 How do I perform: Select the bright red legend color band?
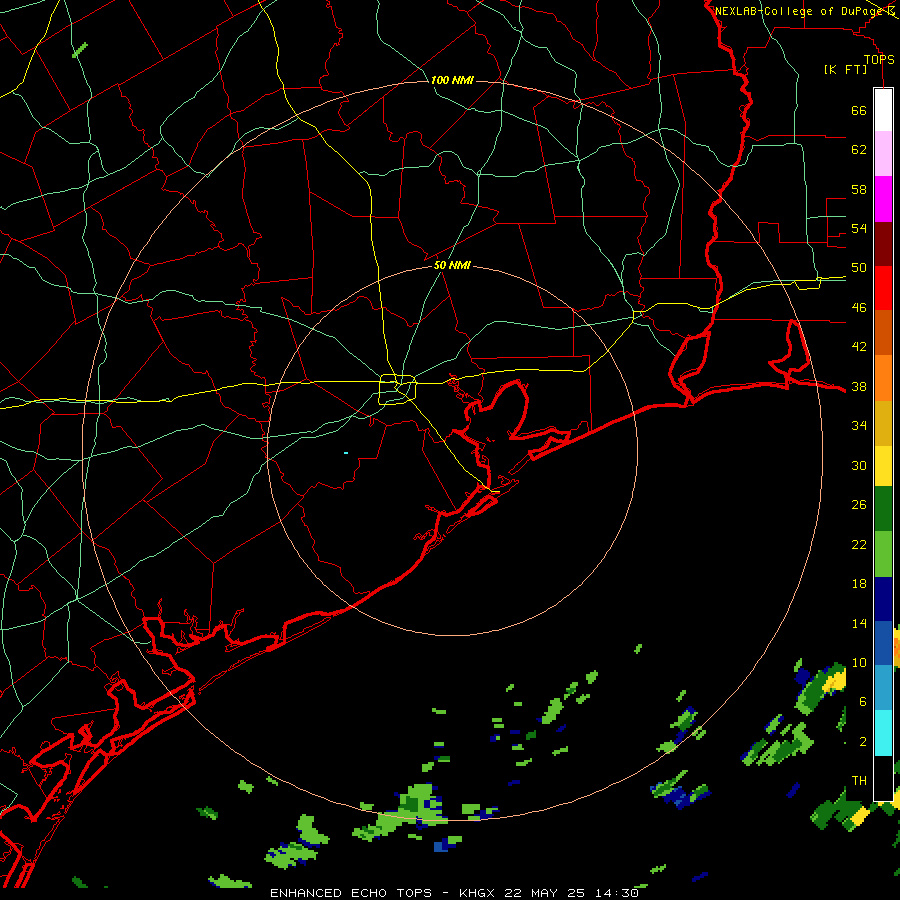(x=883, y=288)
